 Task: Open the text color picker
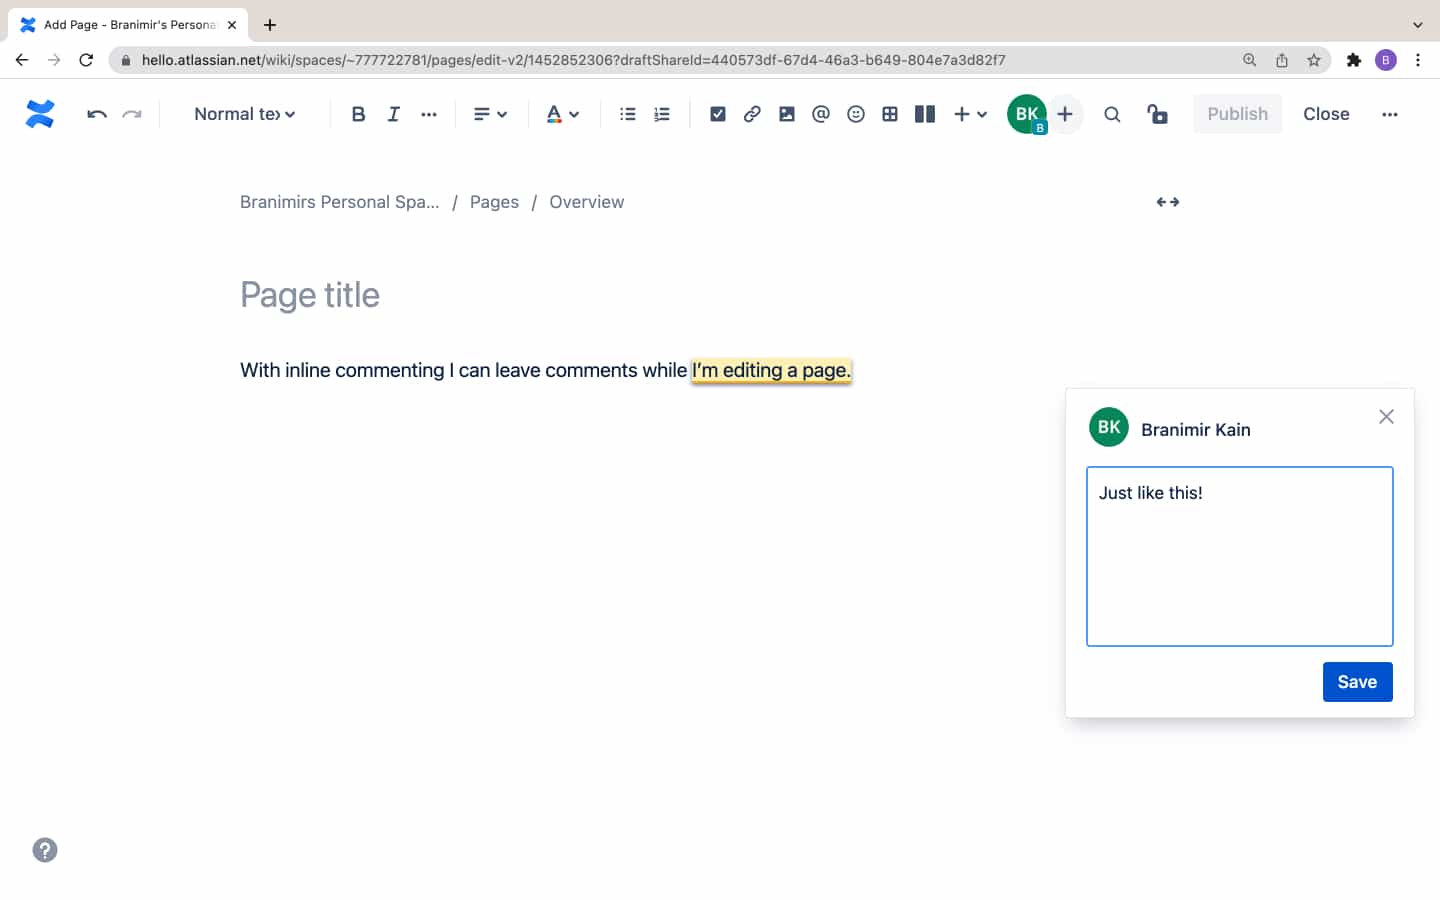[x=562, y=114]
